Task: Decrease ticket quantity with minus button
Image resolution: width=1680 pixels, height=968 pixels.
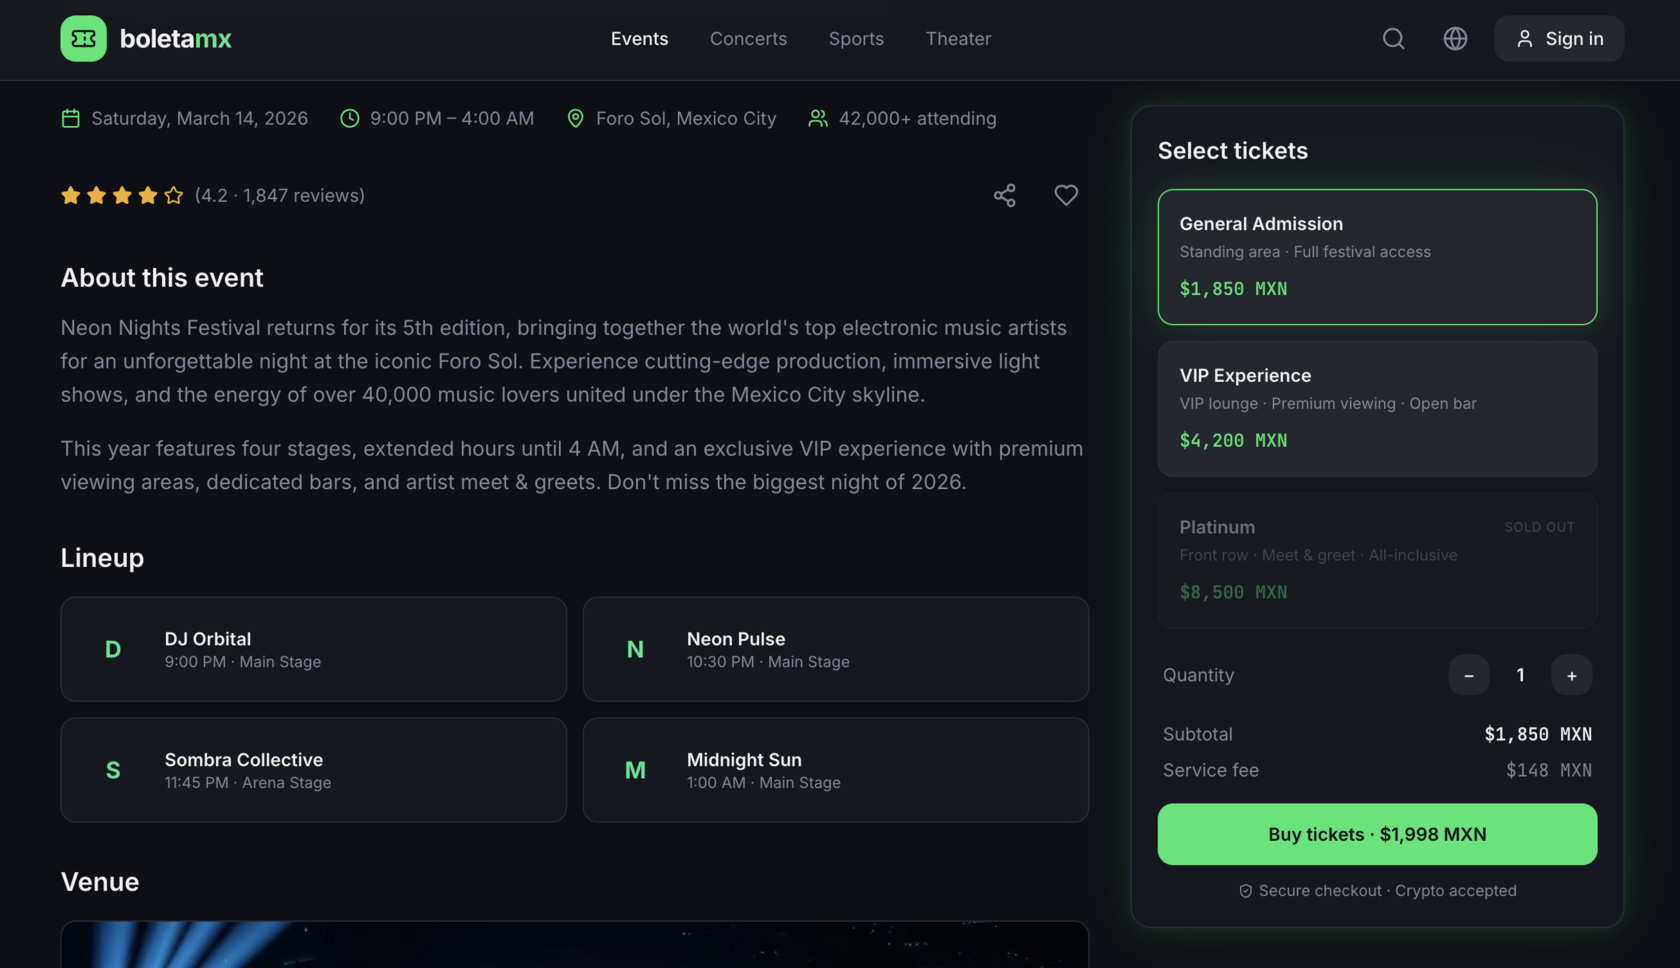Action: [x=1468, y=675]
